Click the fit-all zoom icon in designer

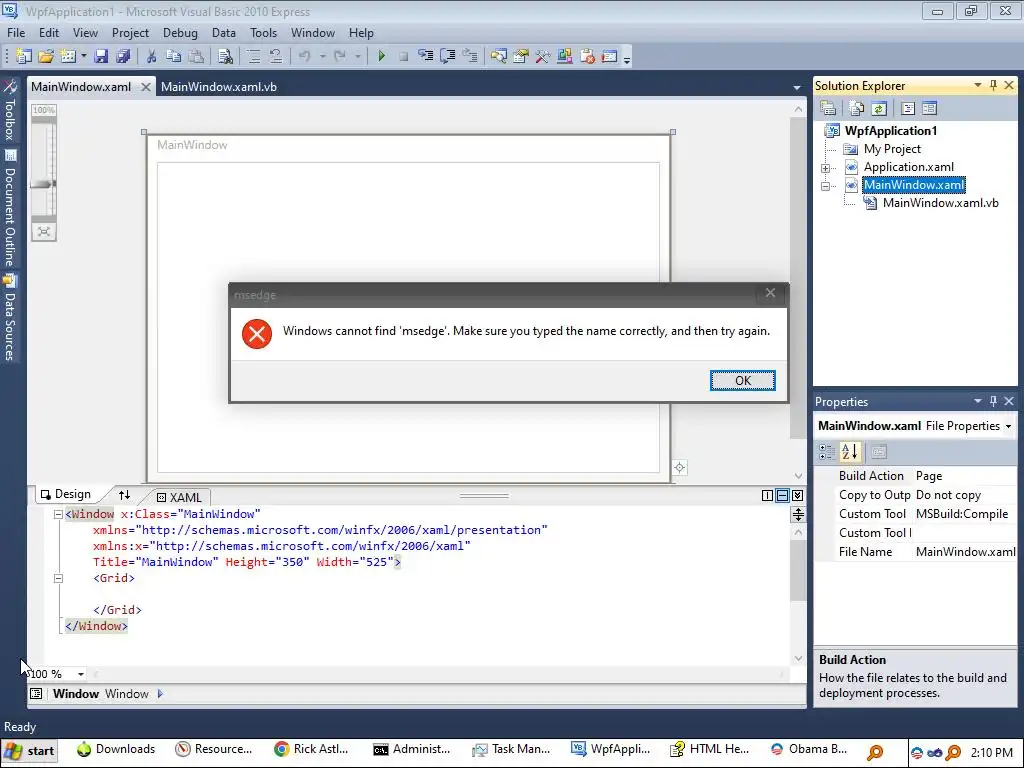click(44, 231)
